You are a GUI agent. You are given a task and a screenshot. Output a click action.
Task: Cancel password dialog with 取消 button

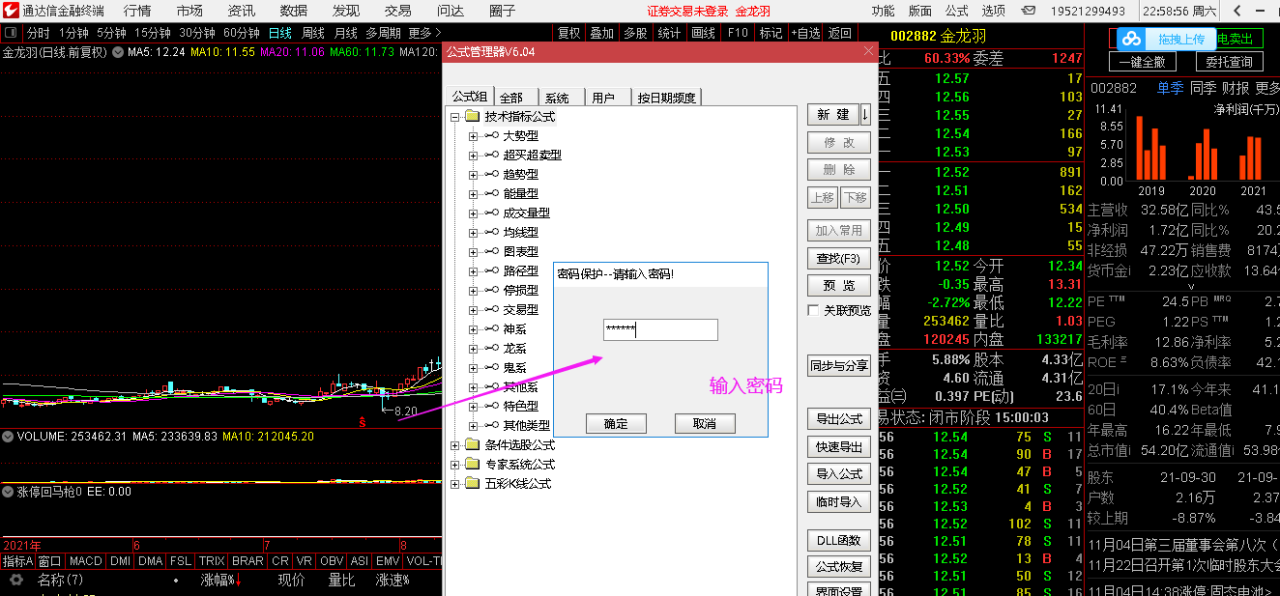click(705, 424)
